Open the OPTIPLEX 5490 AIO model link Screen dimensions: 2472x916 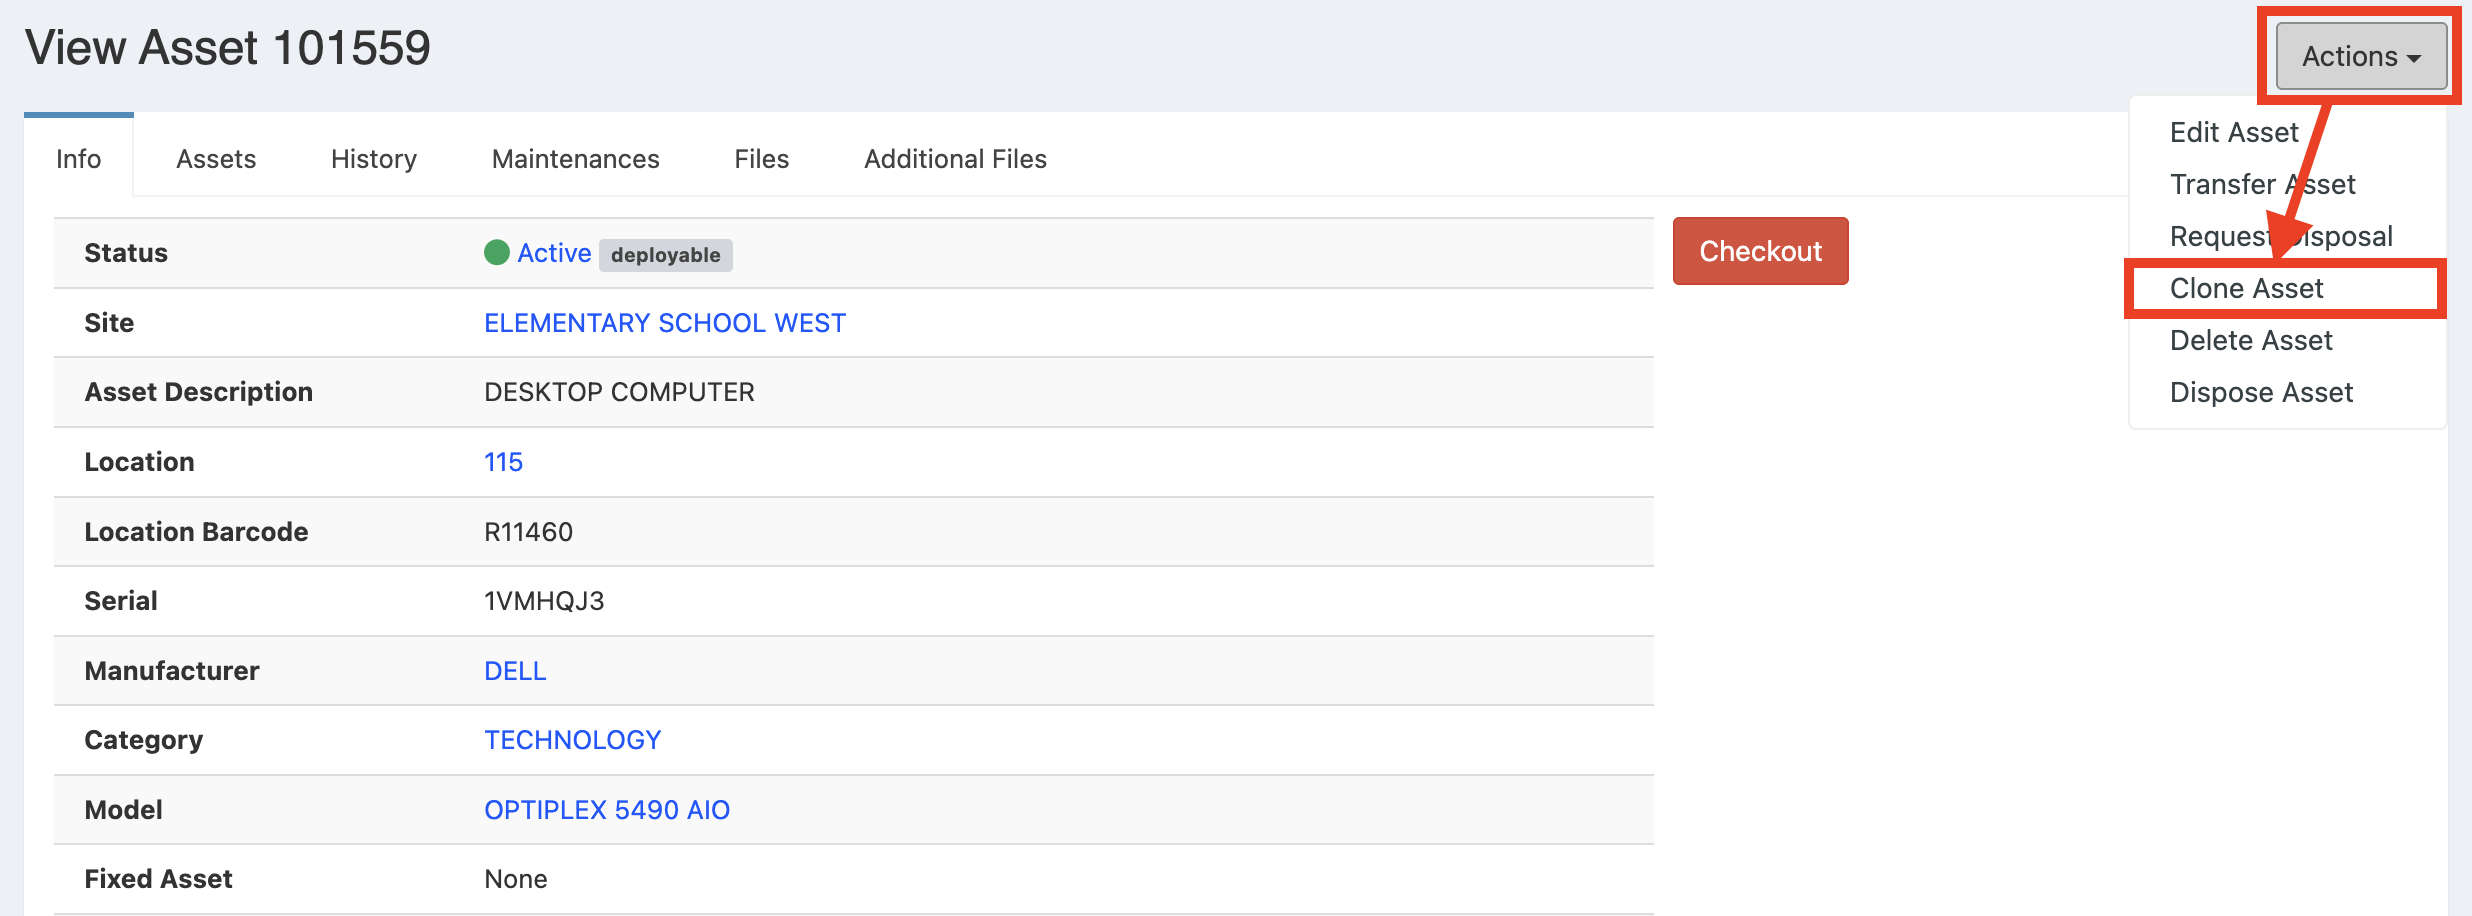607,810
